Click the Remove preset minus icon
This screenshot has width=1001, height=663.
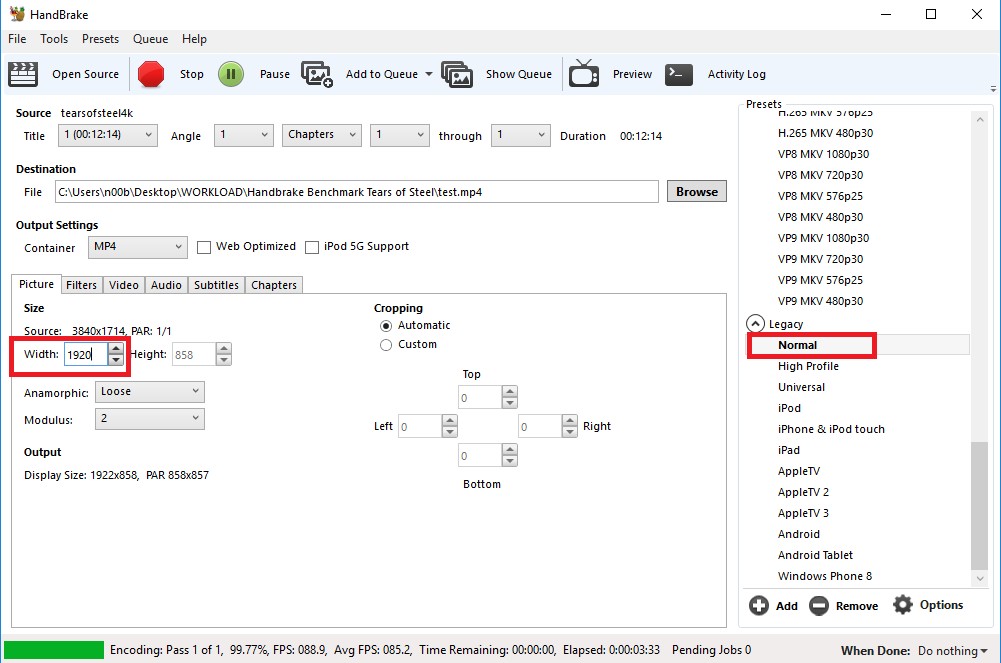click(819, 605)
